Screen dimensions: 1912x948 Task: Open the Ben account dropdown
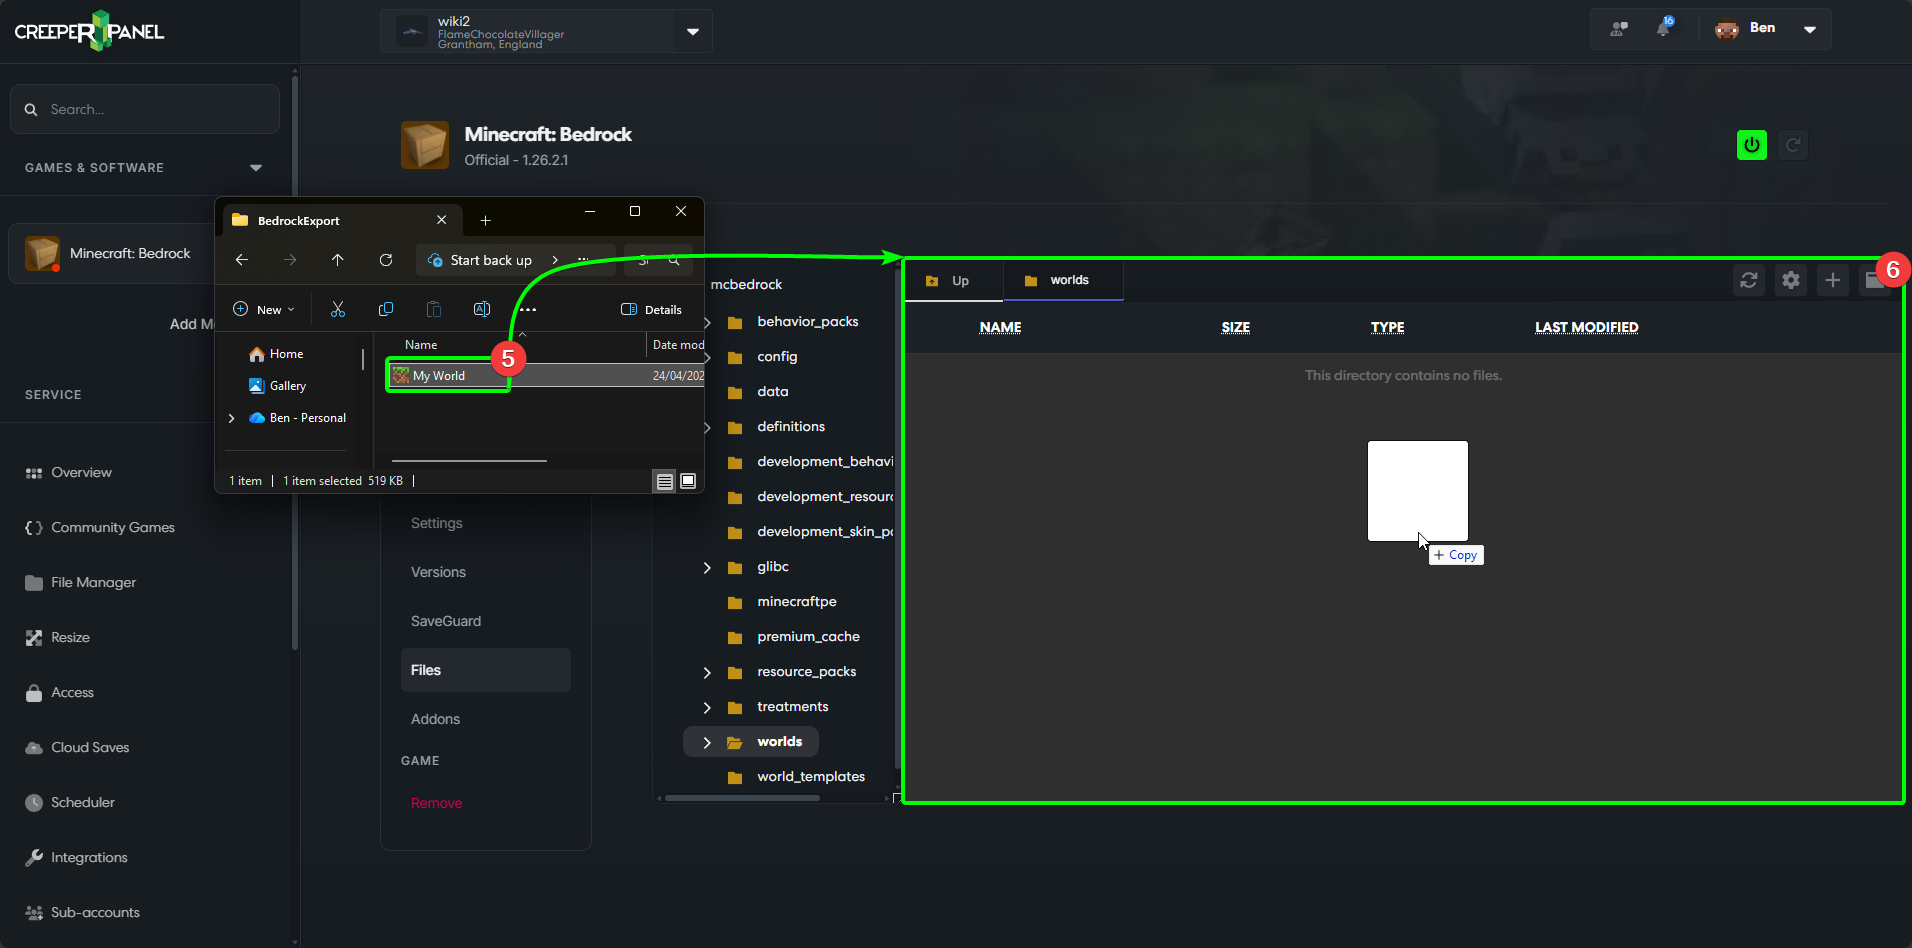pos(1810,29)
